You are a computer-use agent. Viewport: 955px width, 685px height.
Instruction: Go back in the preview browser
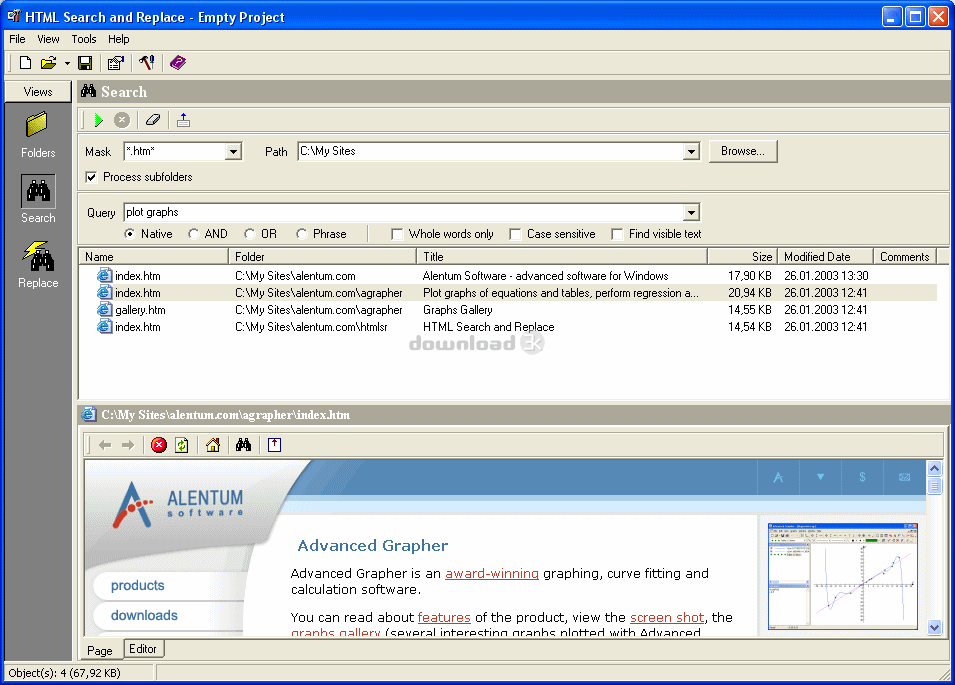(x=105, y=445)
